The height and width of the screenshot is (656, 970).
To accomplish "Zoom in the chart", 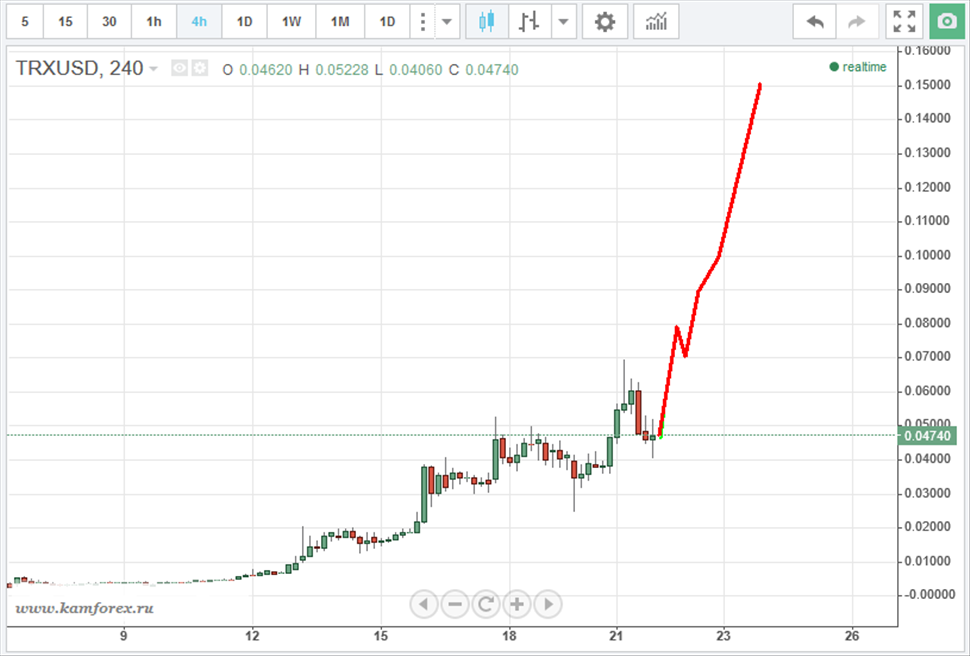I will 517,604.
